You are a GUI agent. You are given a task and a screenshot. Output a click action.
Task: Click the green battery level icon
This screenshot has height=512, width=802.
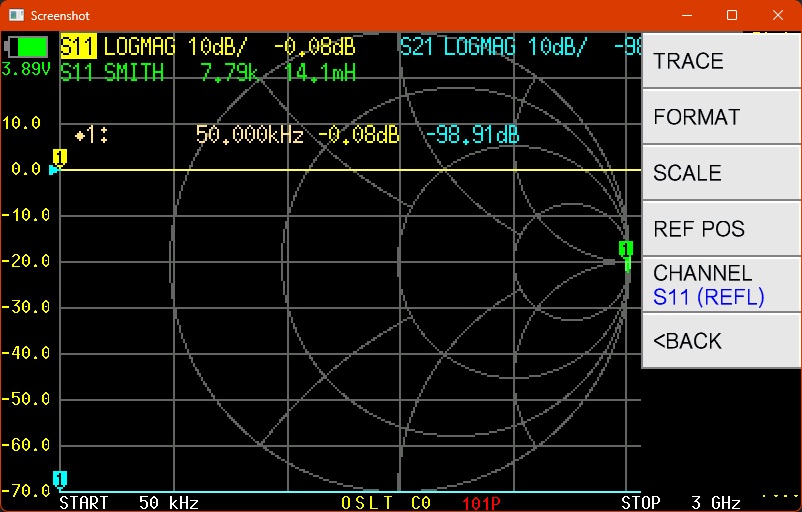click(x=27, y=47)
